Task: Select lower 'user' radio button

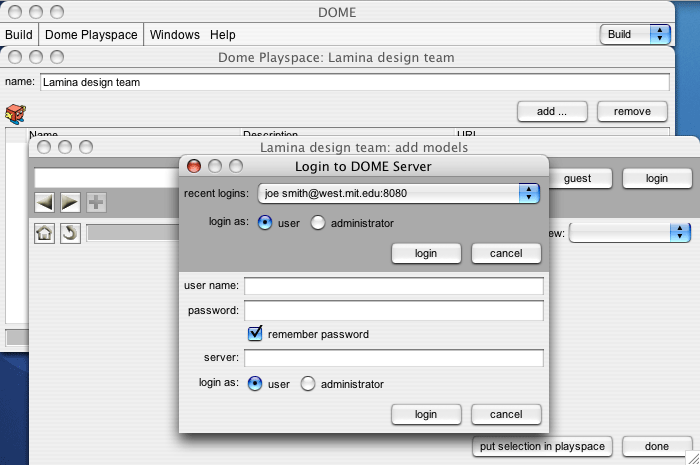Action: pos(255,383)
